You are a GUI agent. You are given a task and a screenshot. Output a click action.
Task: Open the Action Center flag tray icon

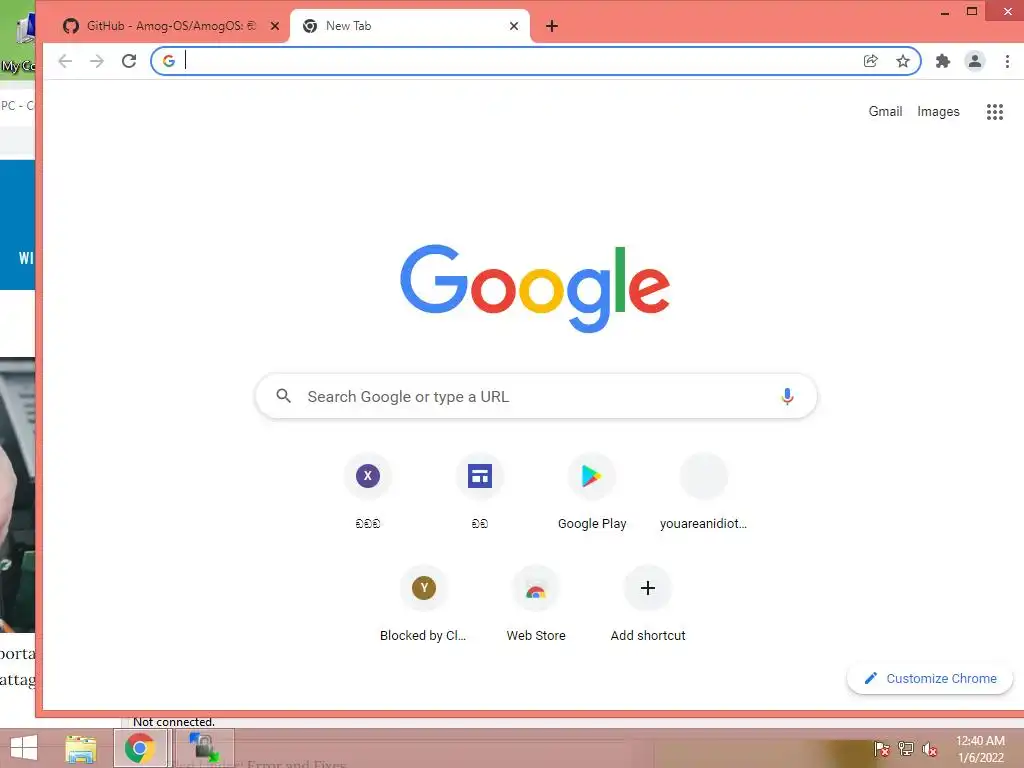(882, 749)
